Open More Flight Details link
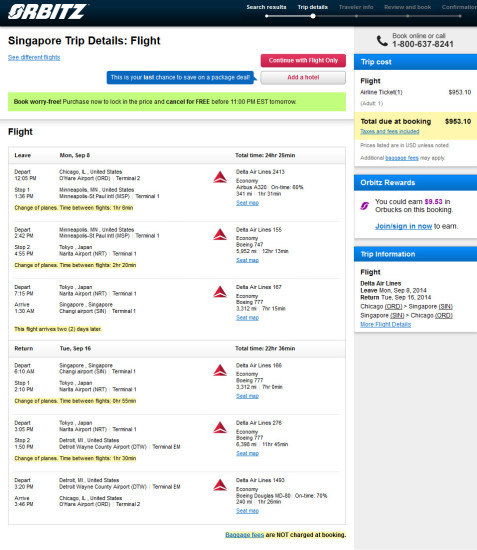The width and height of the screenshot is (477, 550). (x=385, y=324)
